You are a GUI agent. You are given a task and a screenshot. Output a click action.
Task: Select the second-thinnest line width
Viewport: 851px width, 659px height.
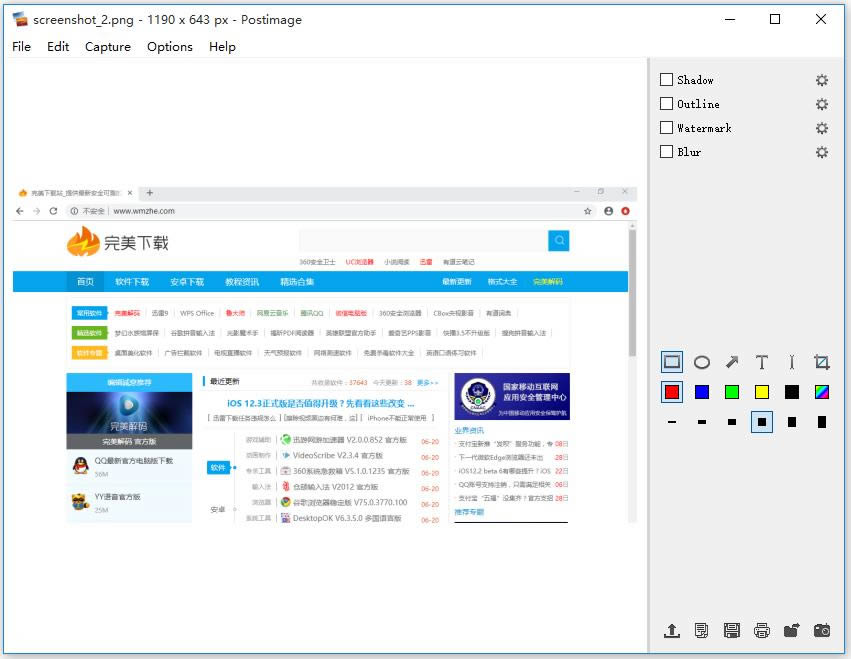[702, 422]
